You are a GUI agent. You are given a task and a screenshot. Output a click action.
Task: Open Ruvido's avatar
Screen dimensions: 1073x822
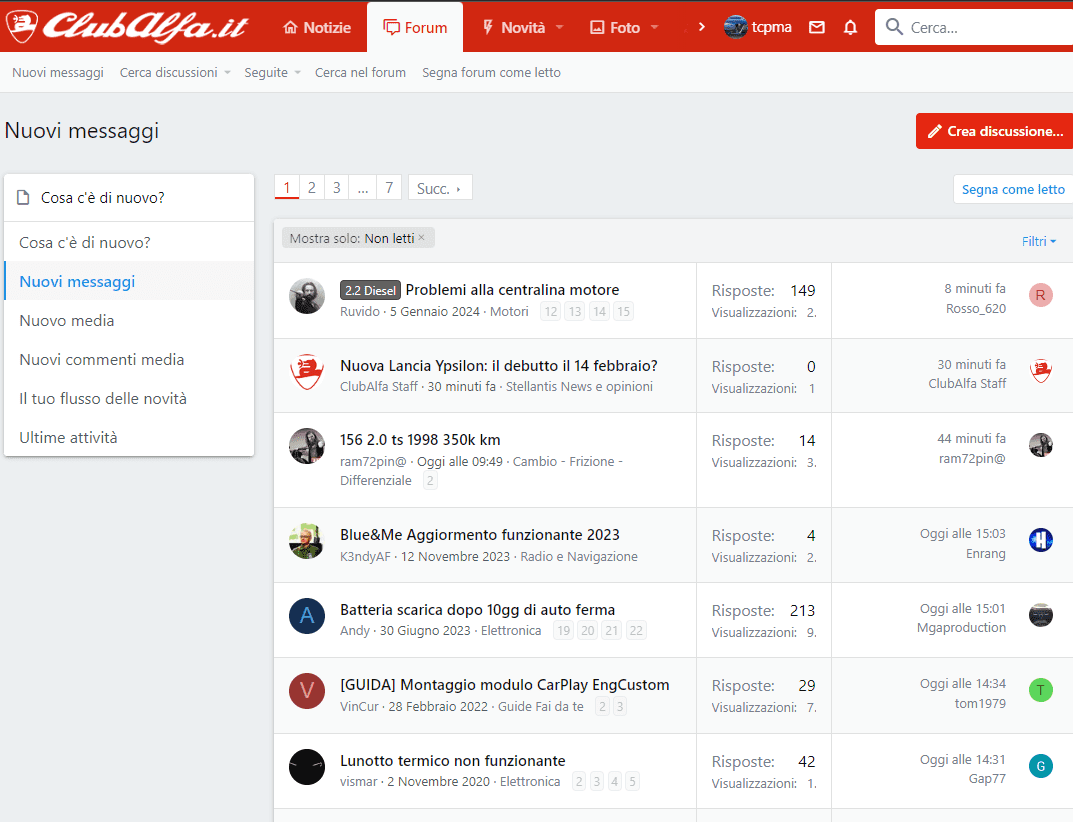pos(307,296)
